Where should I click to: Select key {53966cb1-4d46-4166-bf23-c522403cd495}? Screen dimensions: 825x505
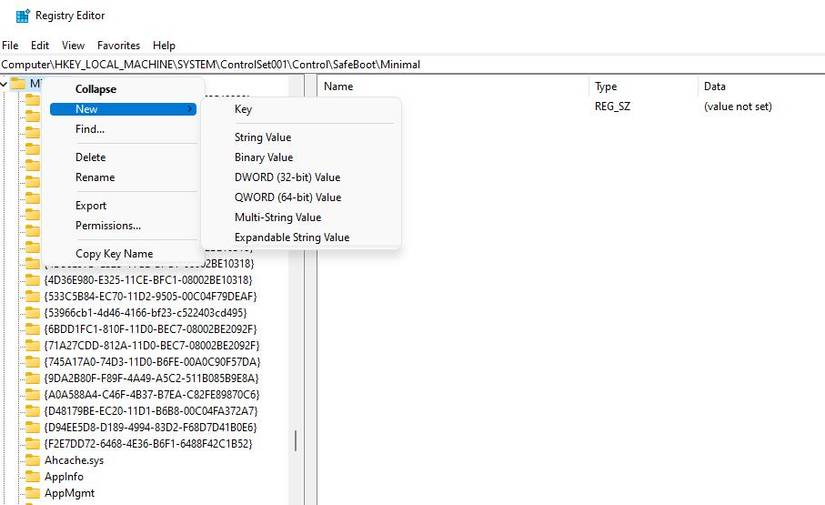pos(146,312)
